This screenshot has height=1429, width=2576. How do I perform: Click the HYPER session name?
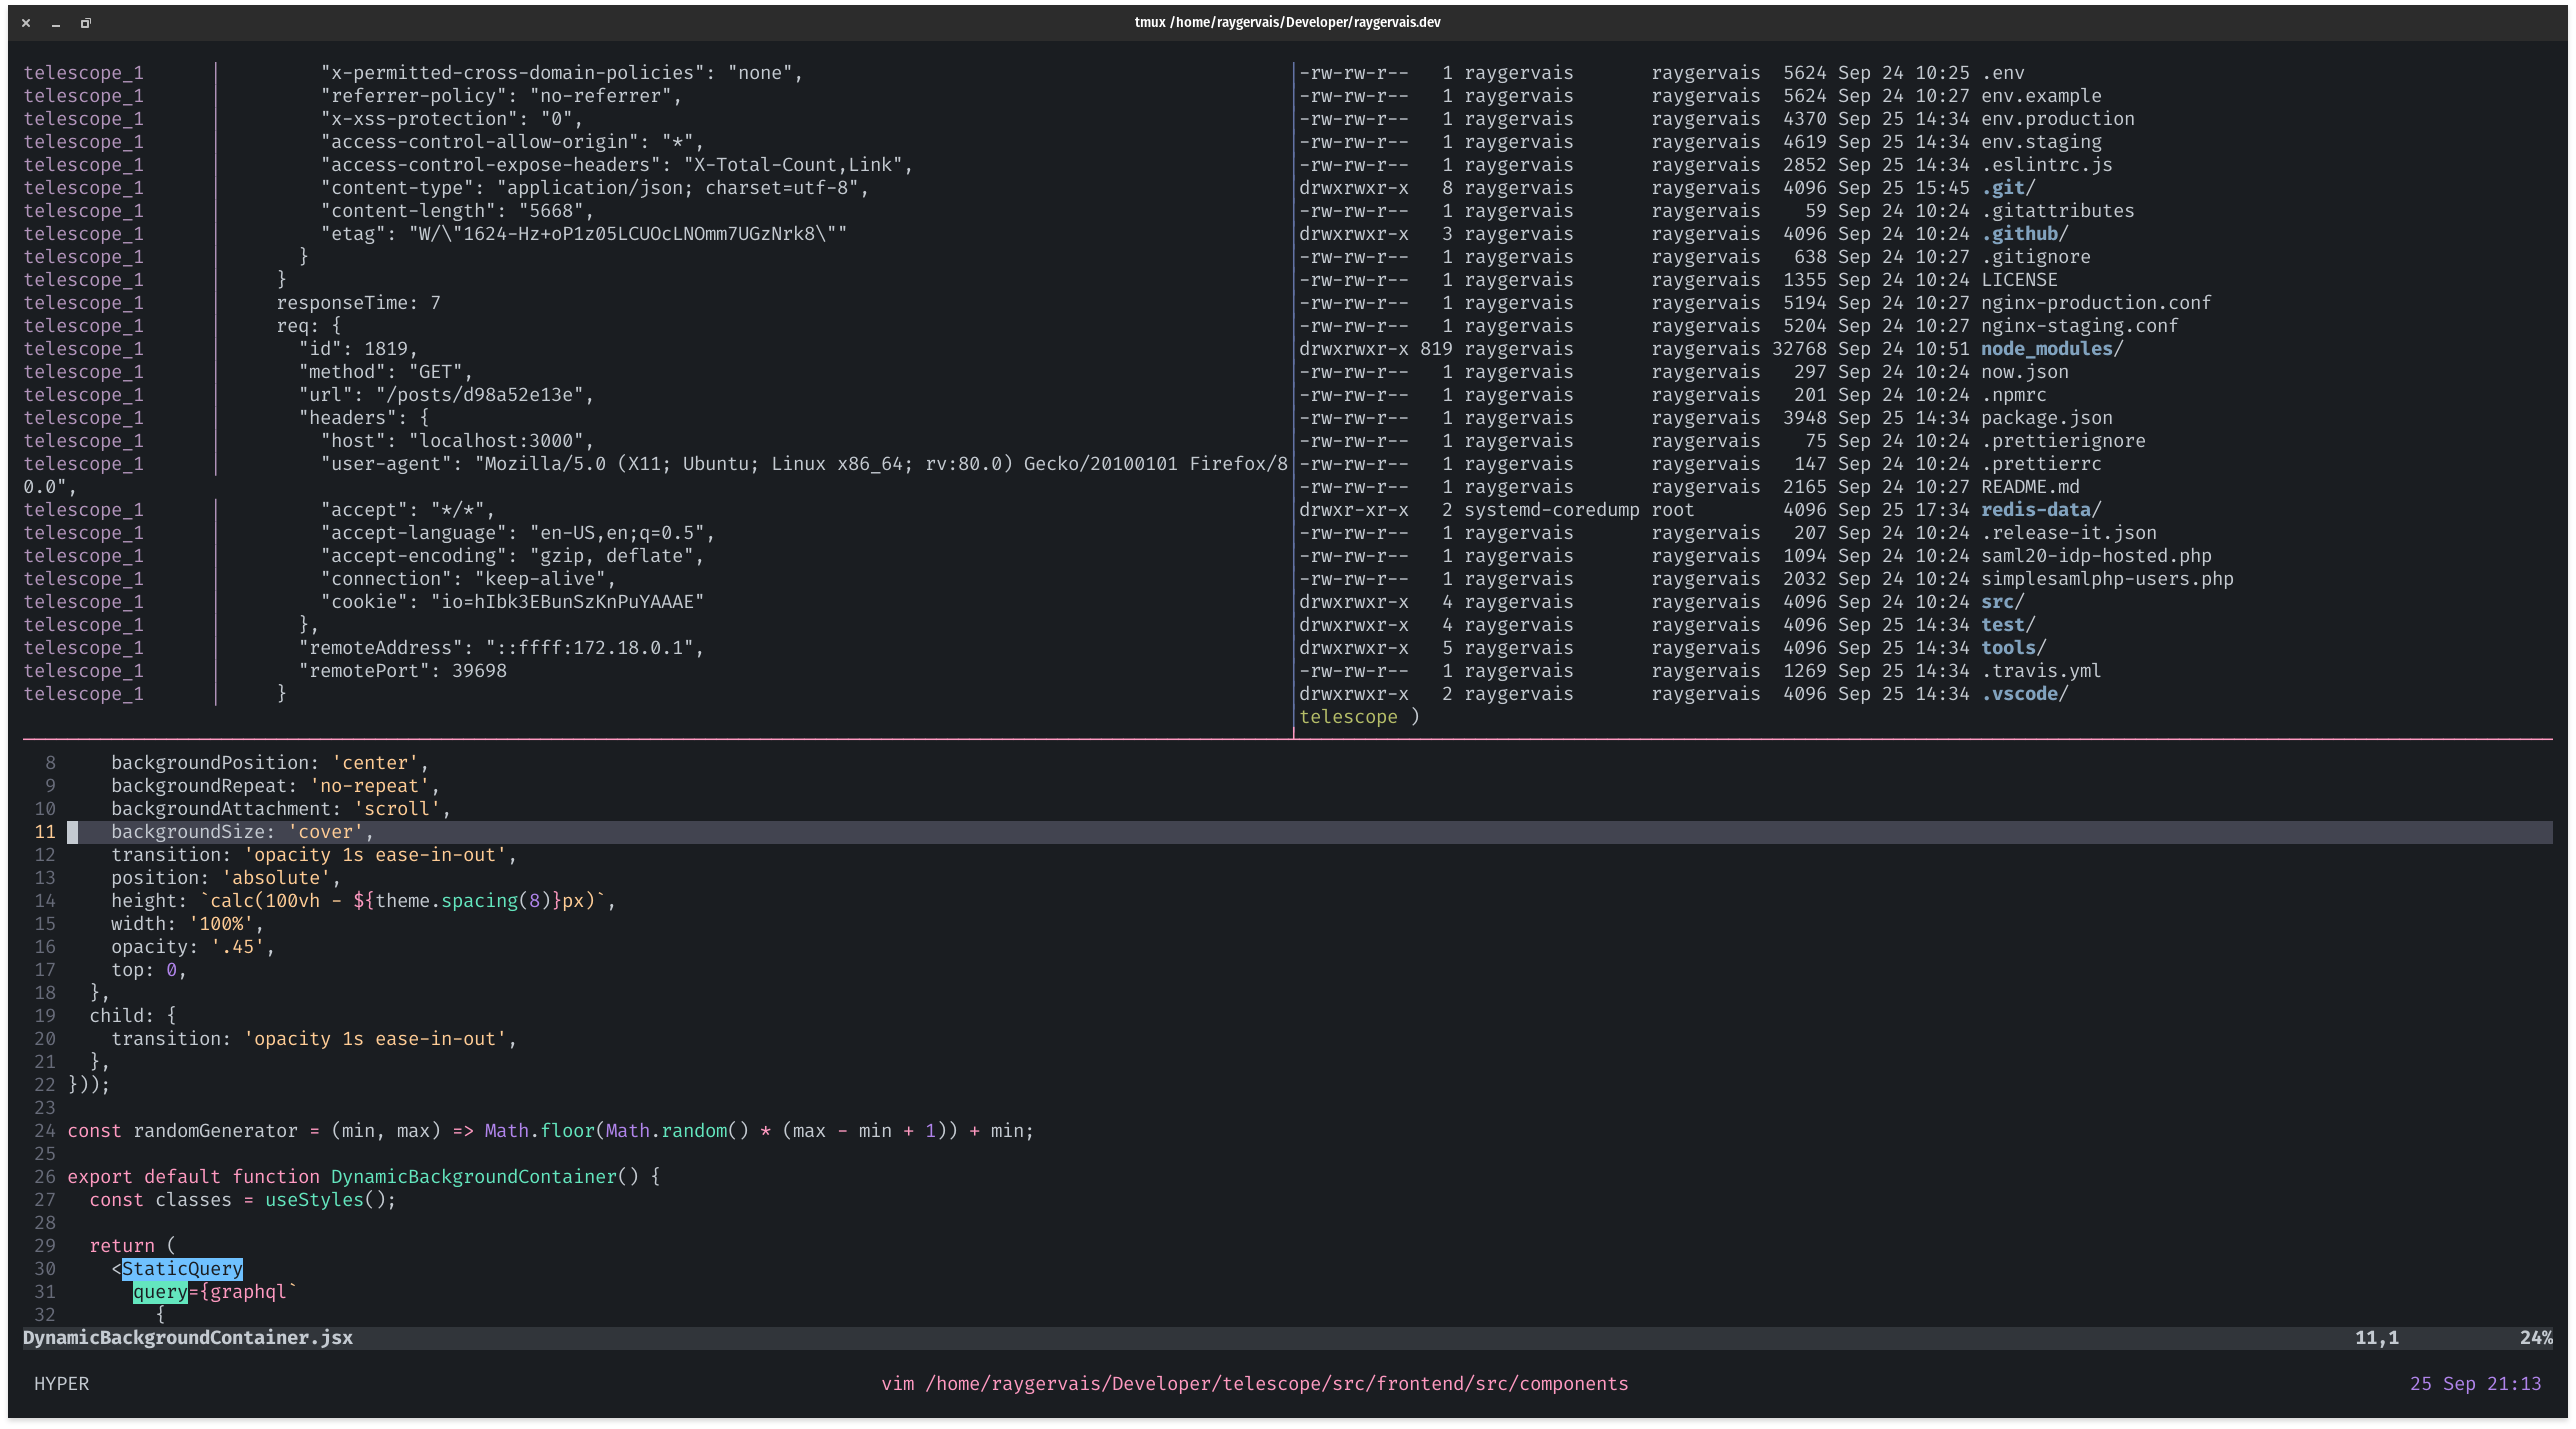click(x=61, y=1384)
